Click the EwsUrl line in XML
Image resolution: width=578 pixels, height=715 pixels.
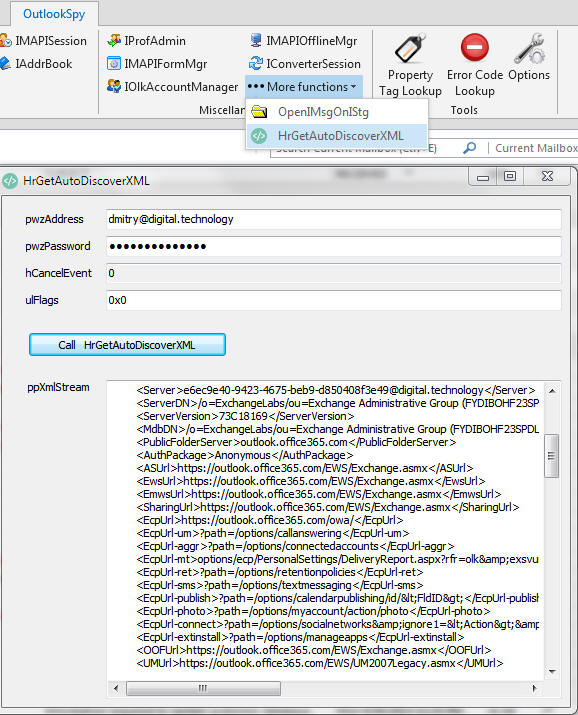point(311,481)
